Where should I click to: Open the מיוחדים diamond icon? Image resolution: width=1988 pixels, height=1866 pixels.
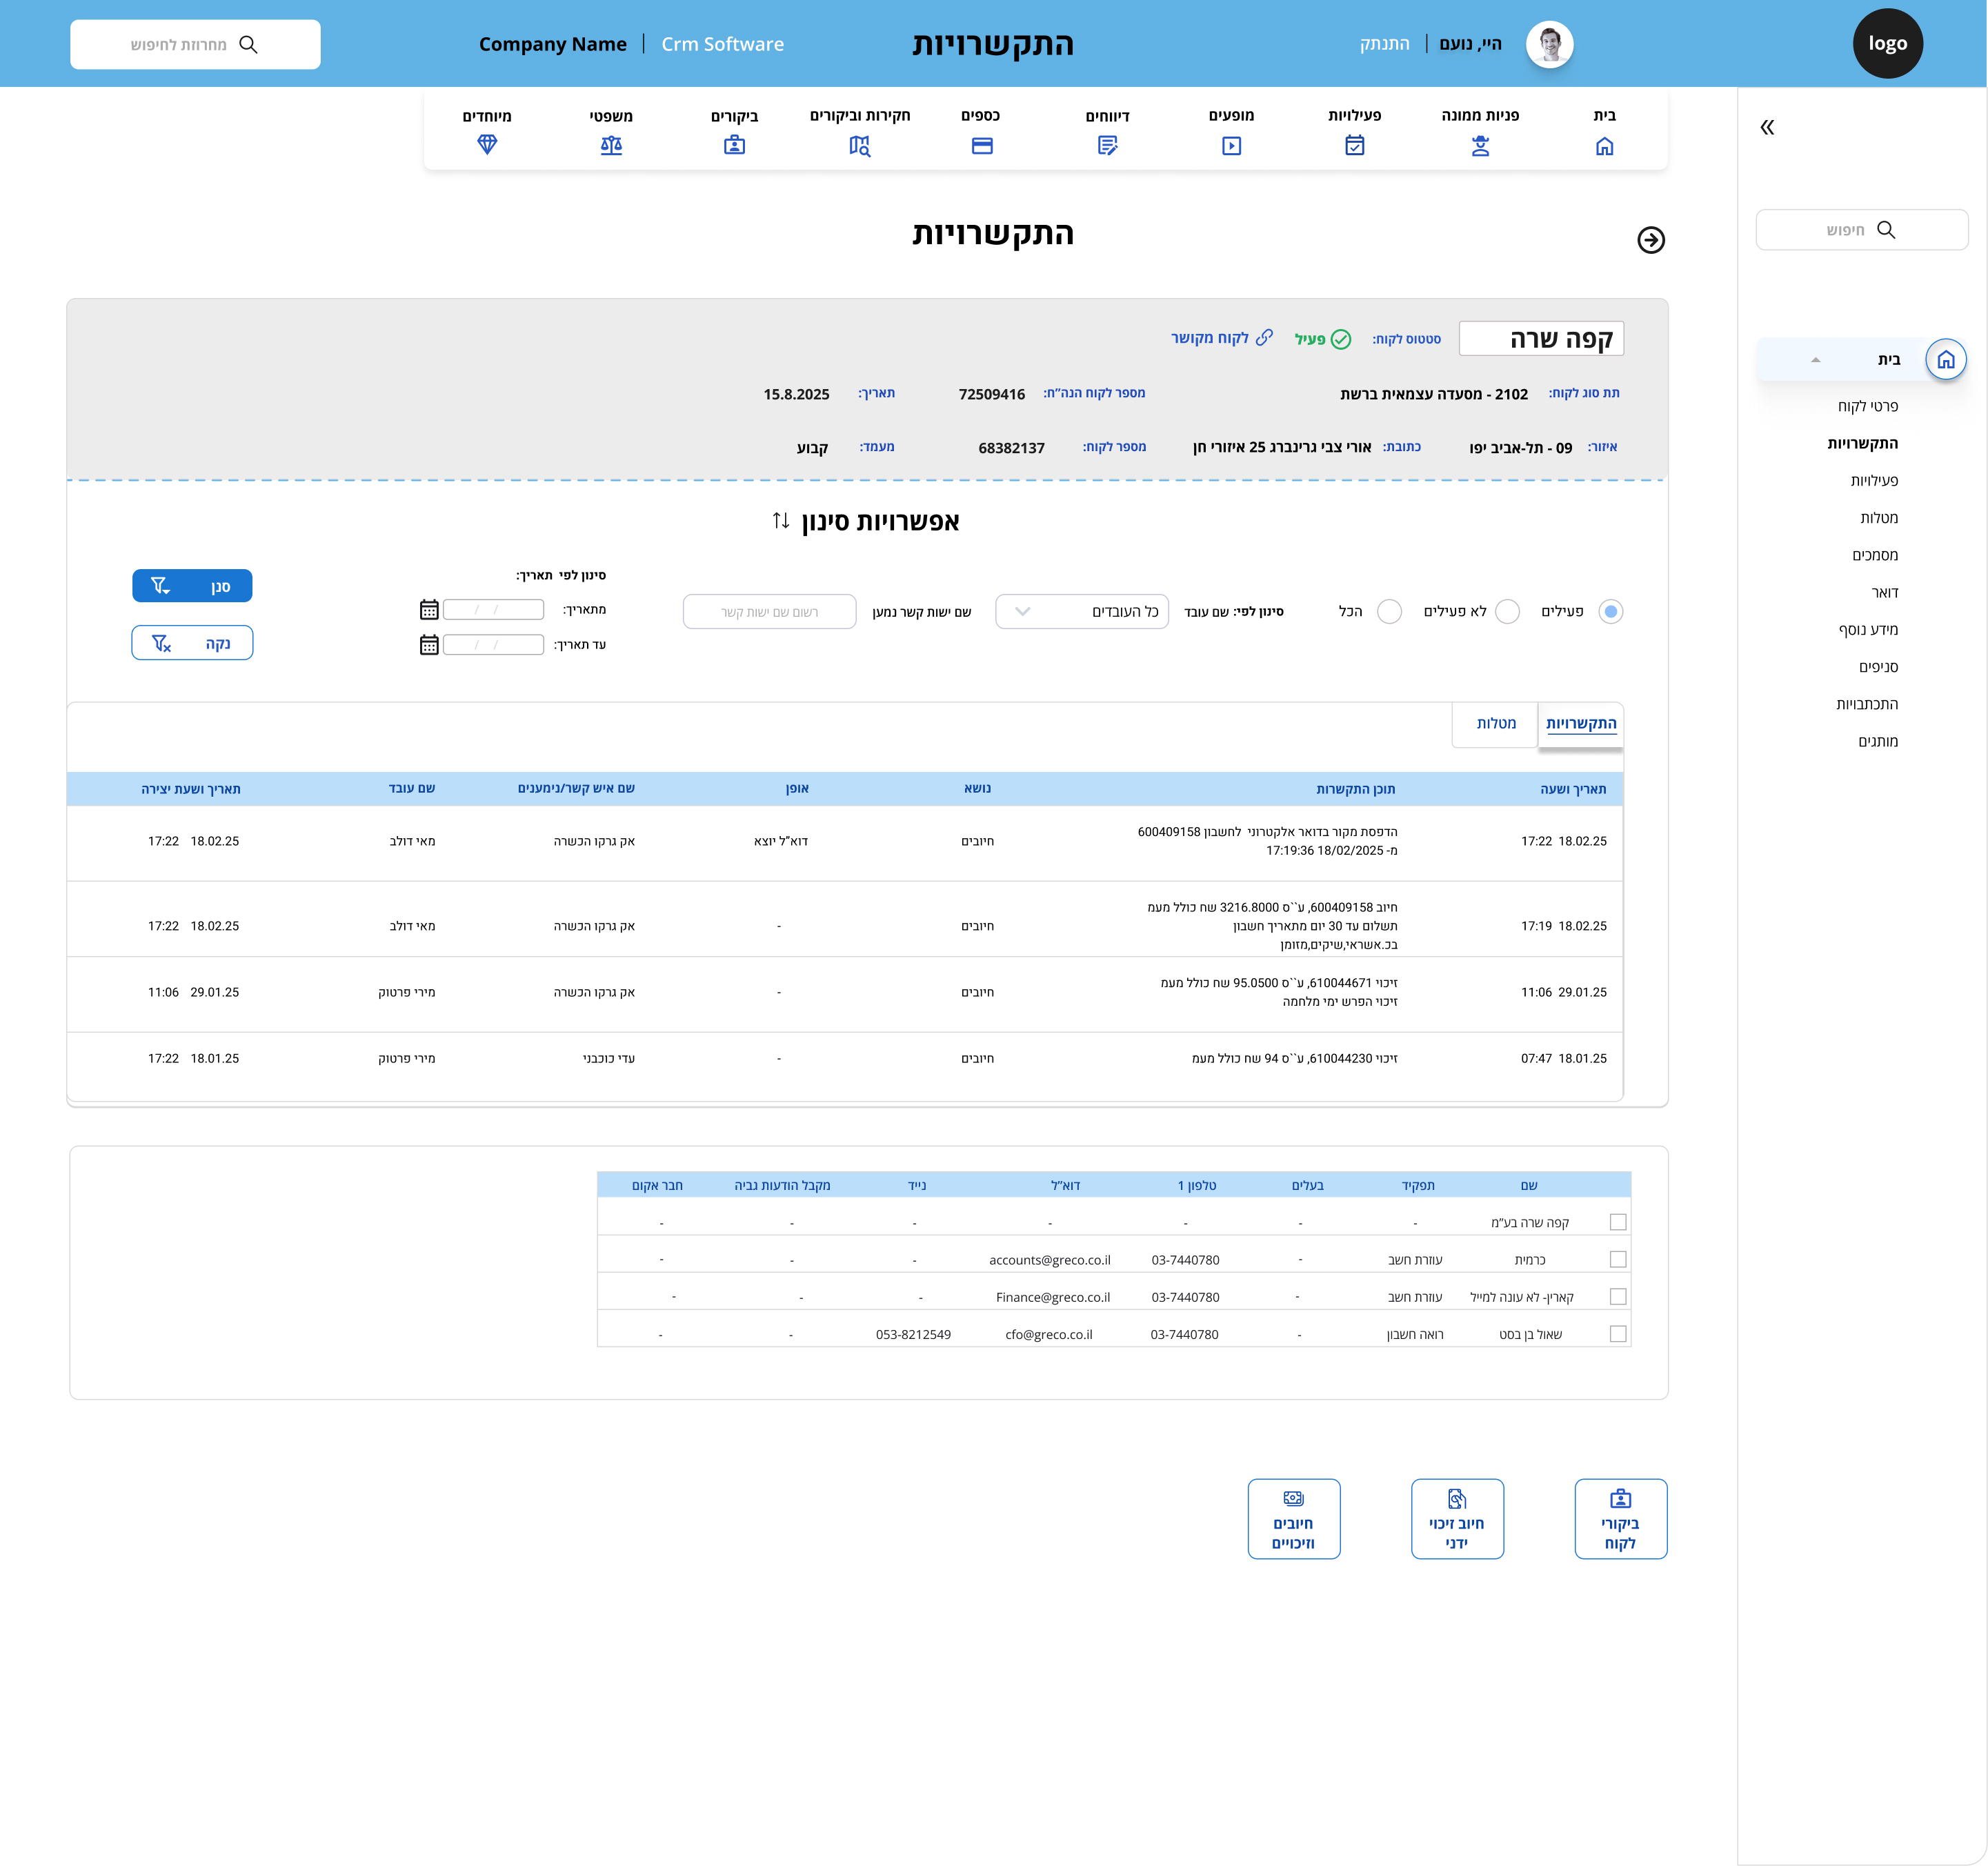pyautogui.click(x=487, y=145)
